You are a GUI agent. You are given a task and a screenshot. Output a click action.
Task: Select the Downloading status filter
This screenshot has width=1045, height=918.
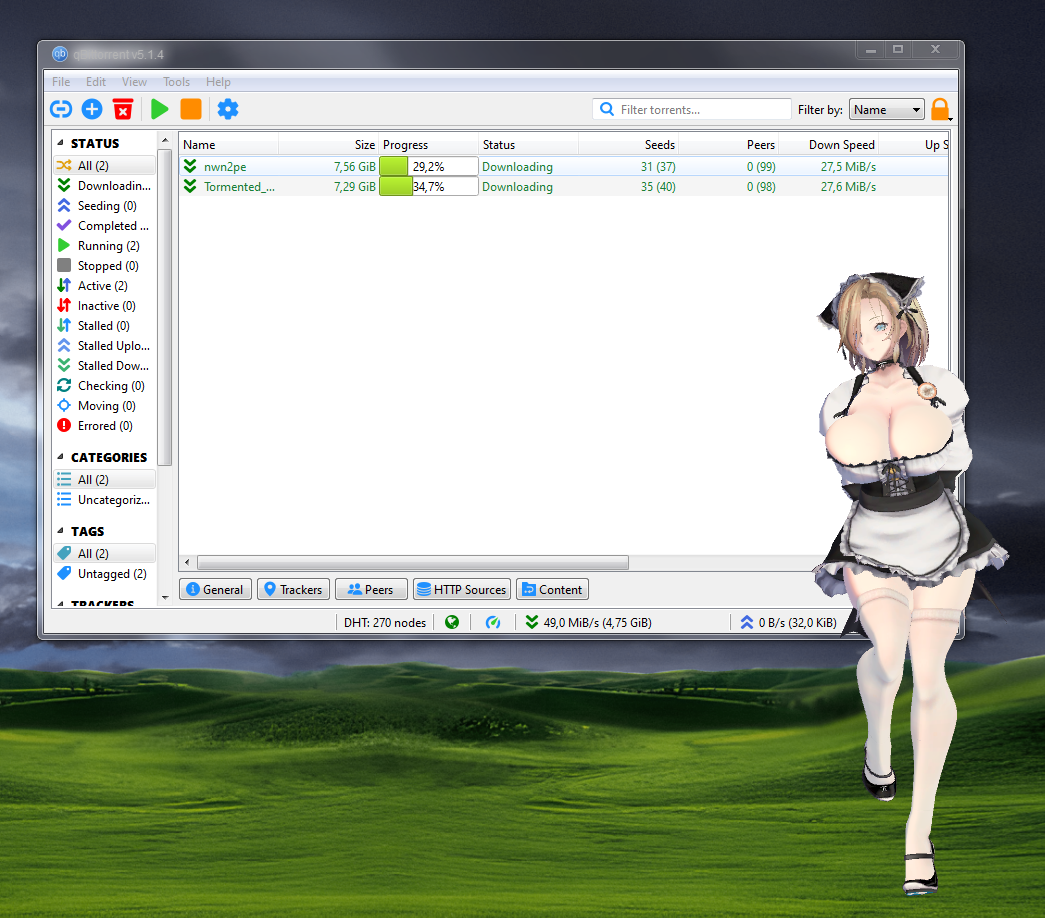(105, 185)
